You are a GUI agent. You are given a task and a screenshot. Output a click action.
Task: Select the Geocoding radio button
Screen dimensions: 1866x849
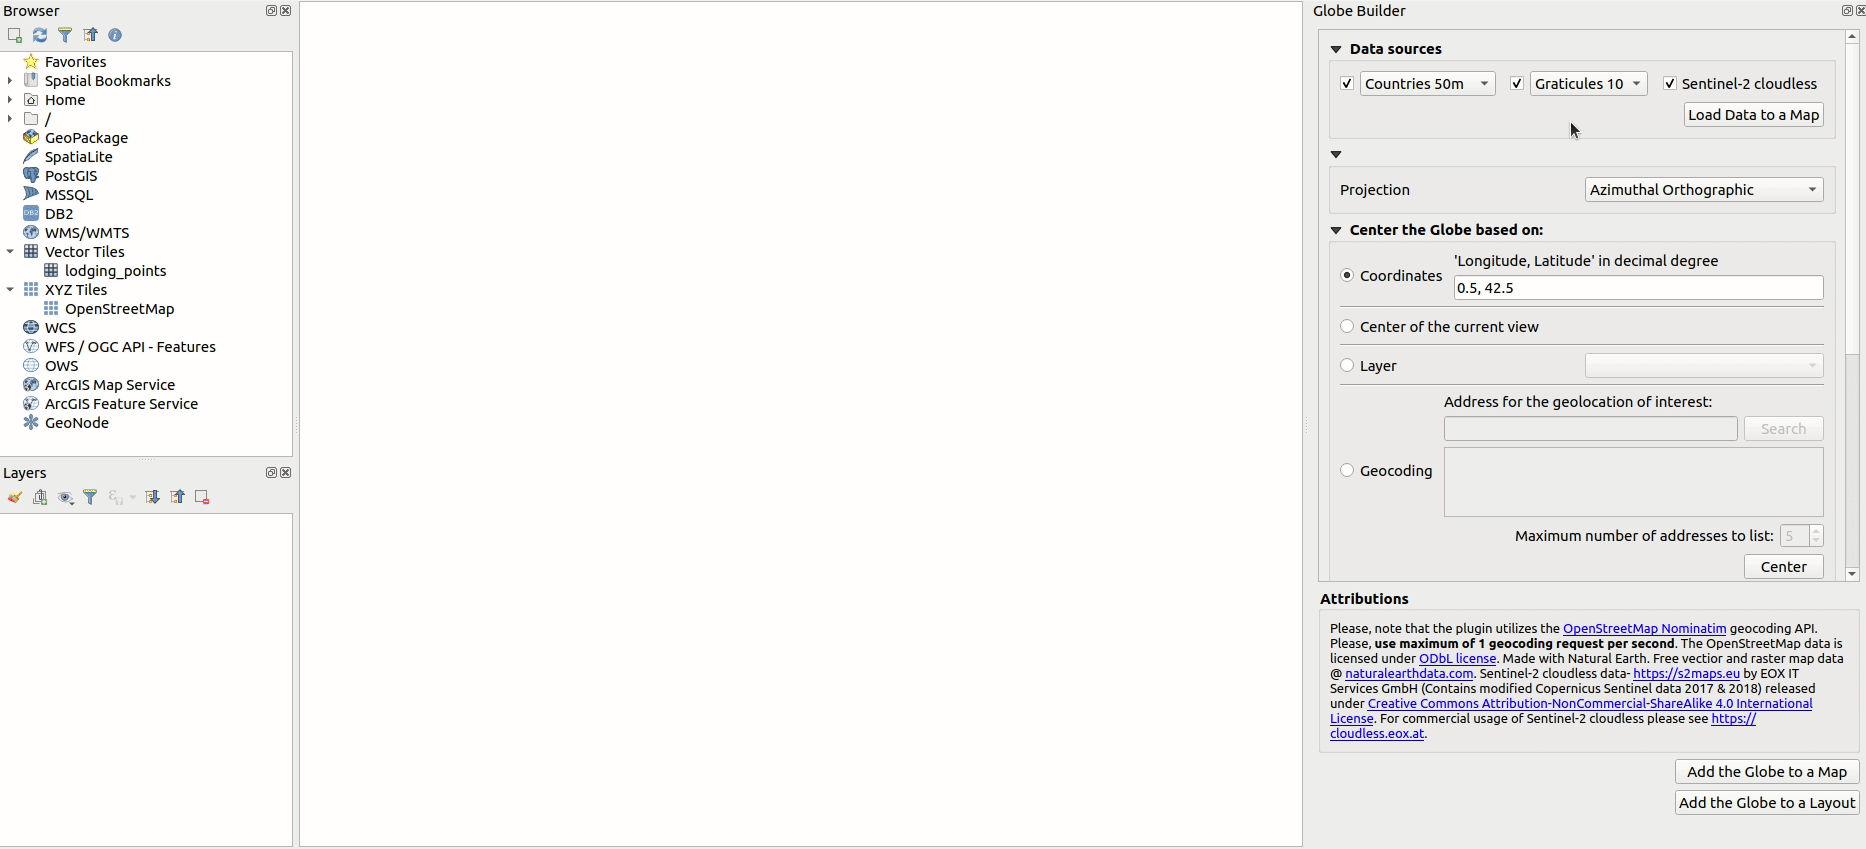(1347, 470)
